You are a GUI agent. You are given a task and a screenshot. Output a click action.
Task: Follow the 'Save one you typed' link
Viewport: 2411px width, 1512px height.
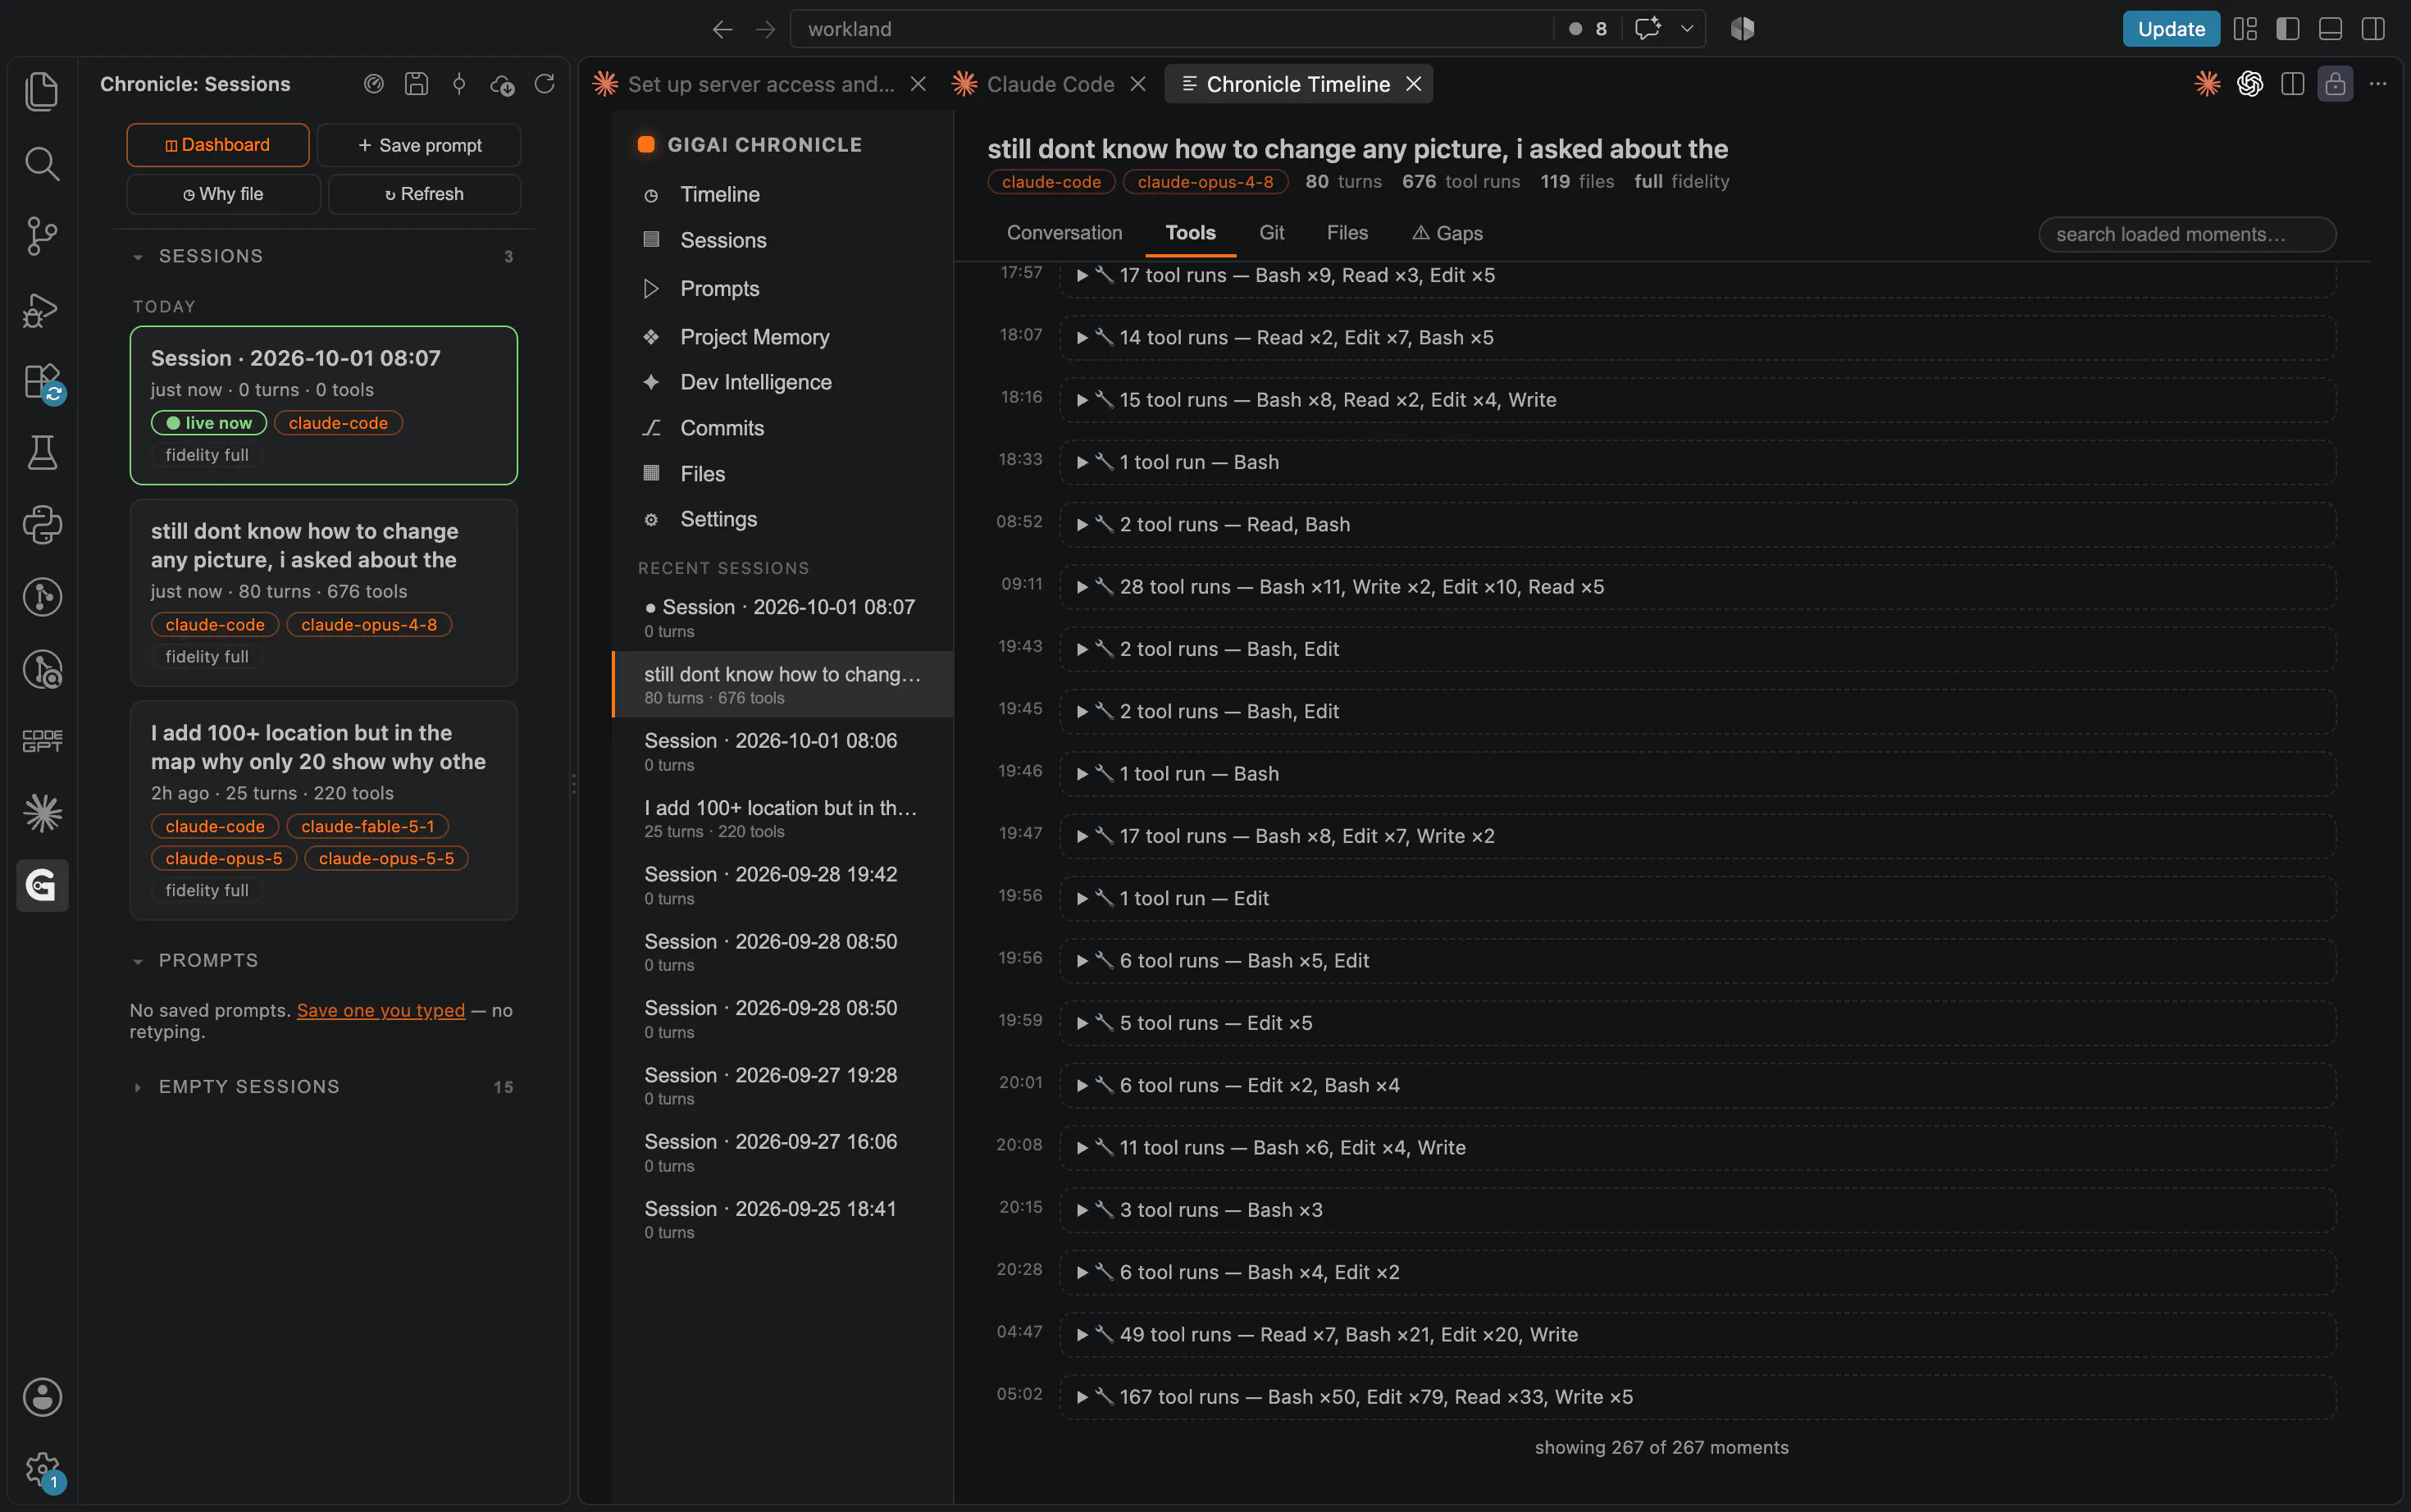point(381,1010)
